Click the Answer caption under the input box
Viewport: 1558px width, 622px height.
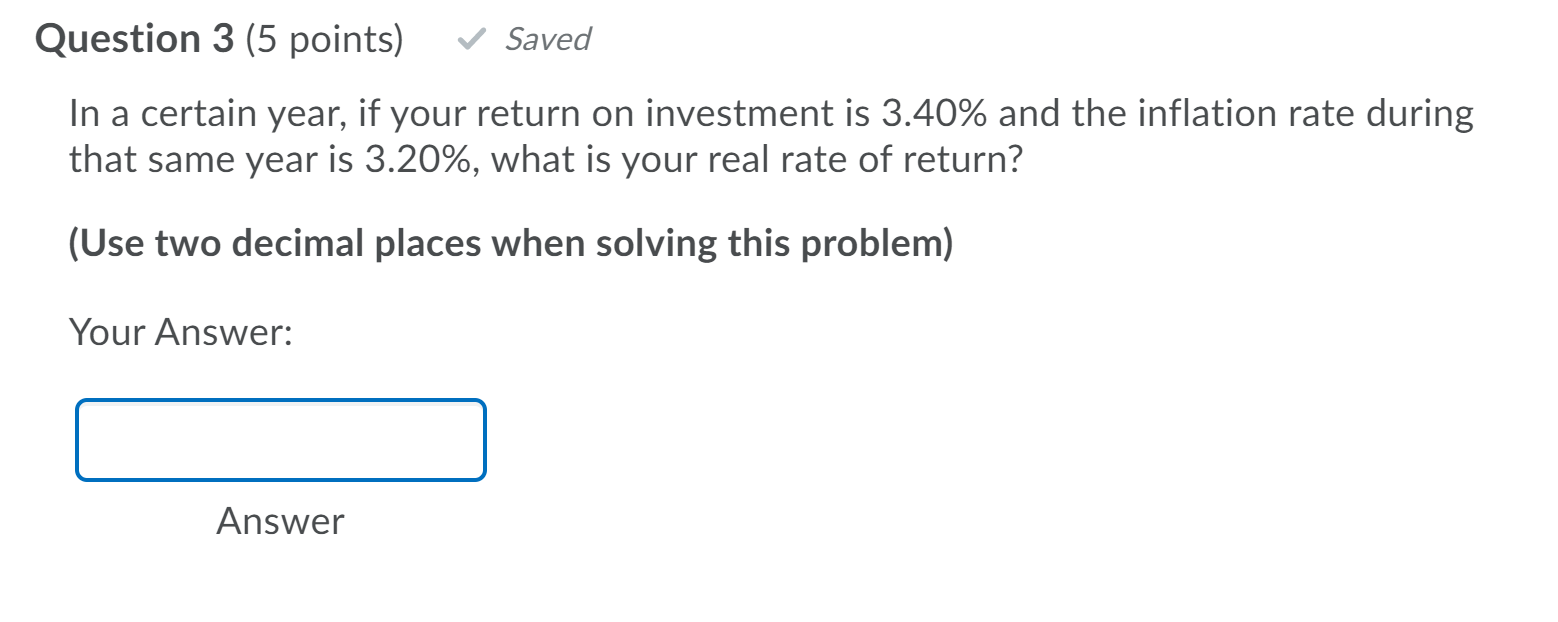(280, 520)
